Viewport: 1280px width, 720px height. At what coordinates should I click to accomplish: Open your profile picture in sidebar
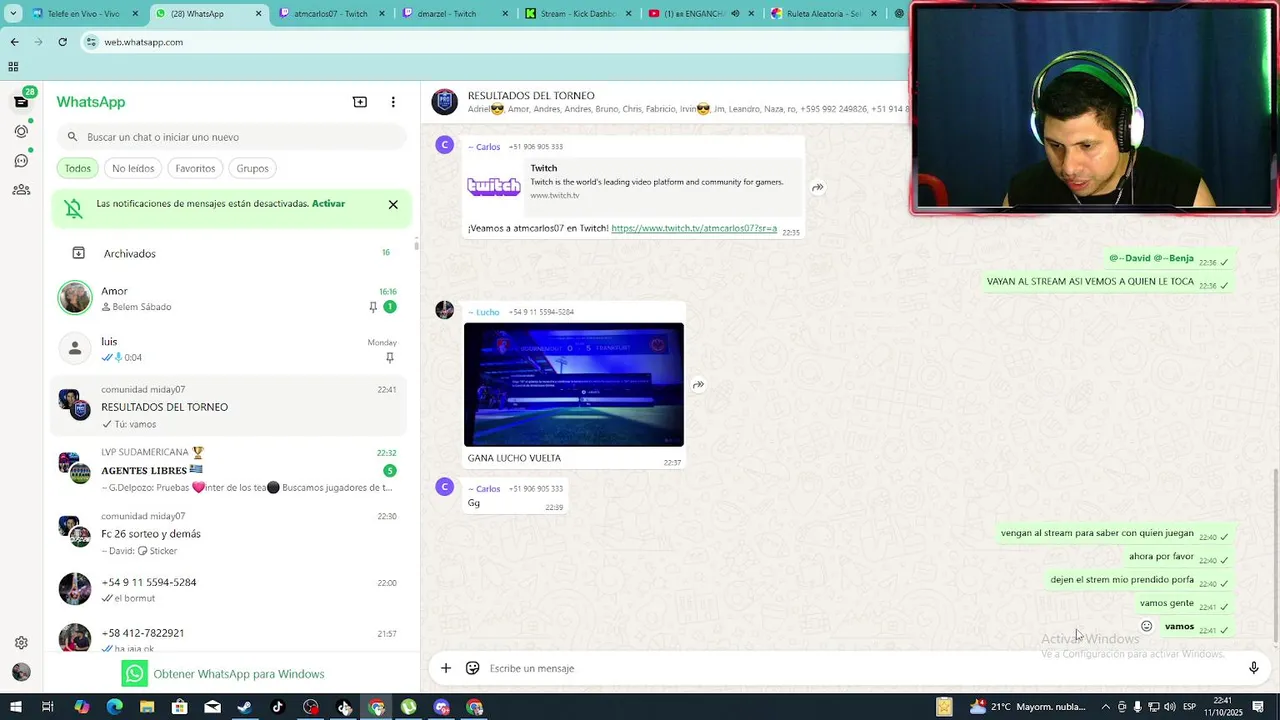[21, 672]
